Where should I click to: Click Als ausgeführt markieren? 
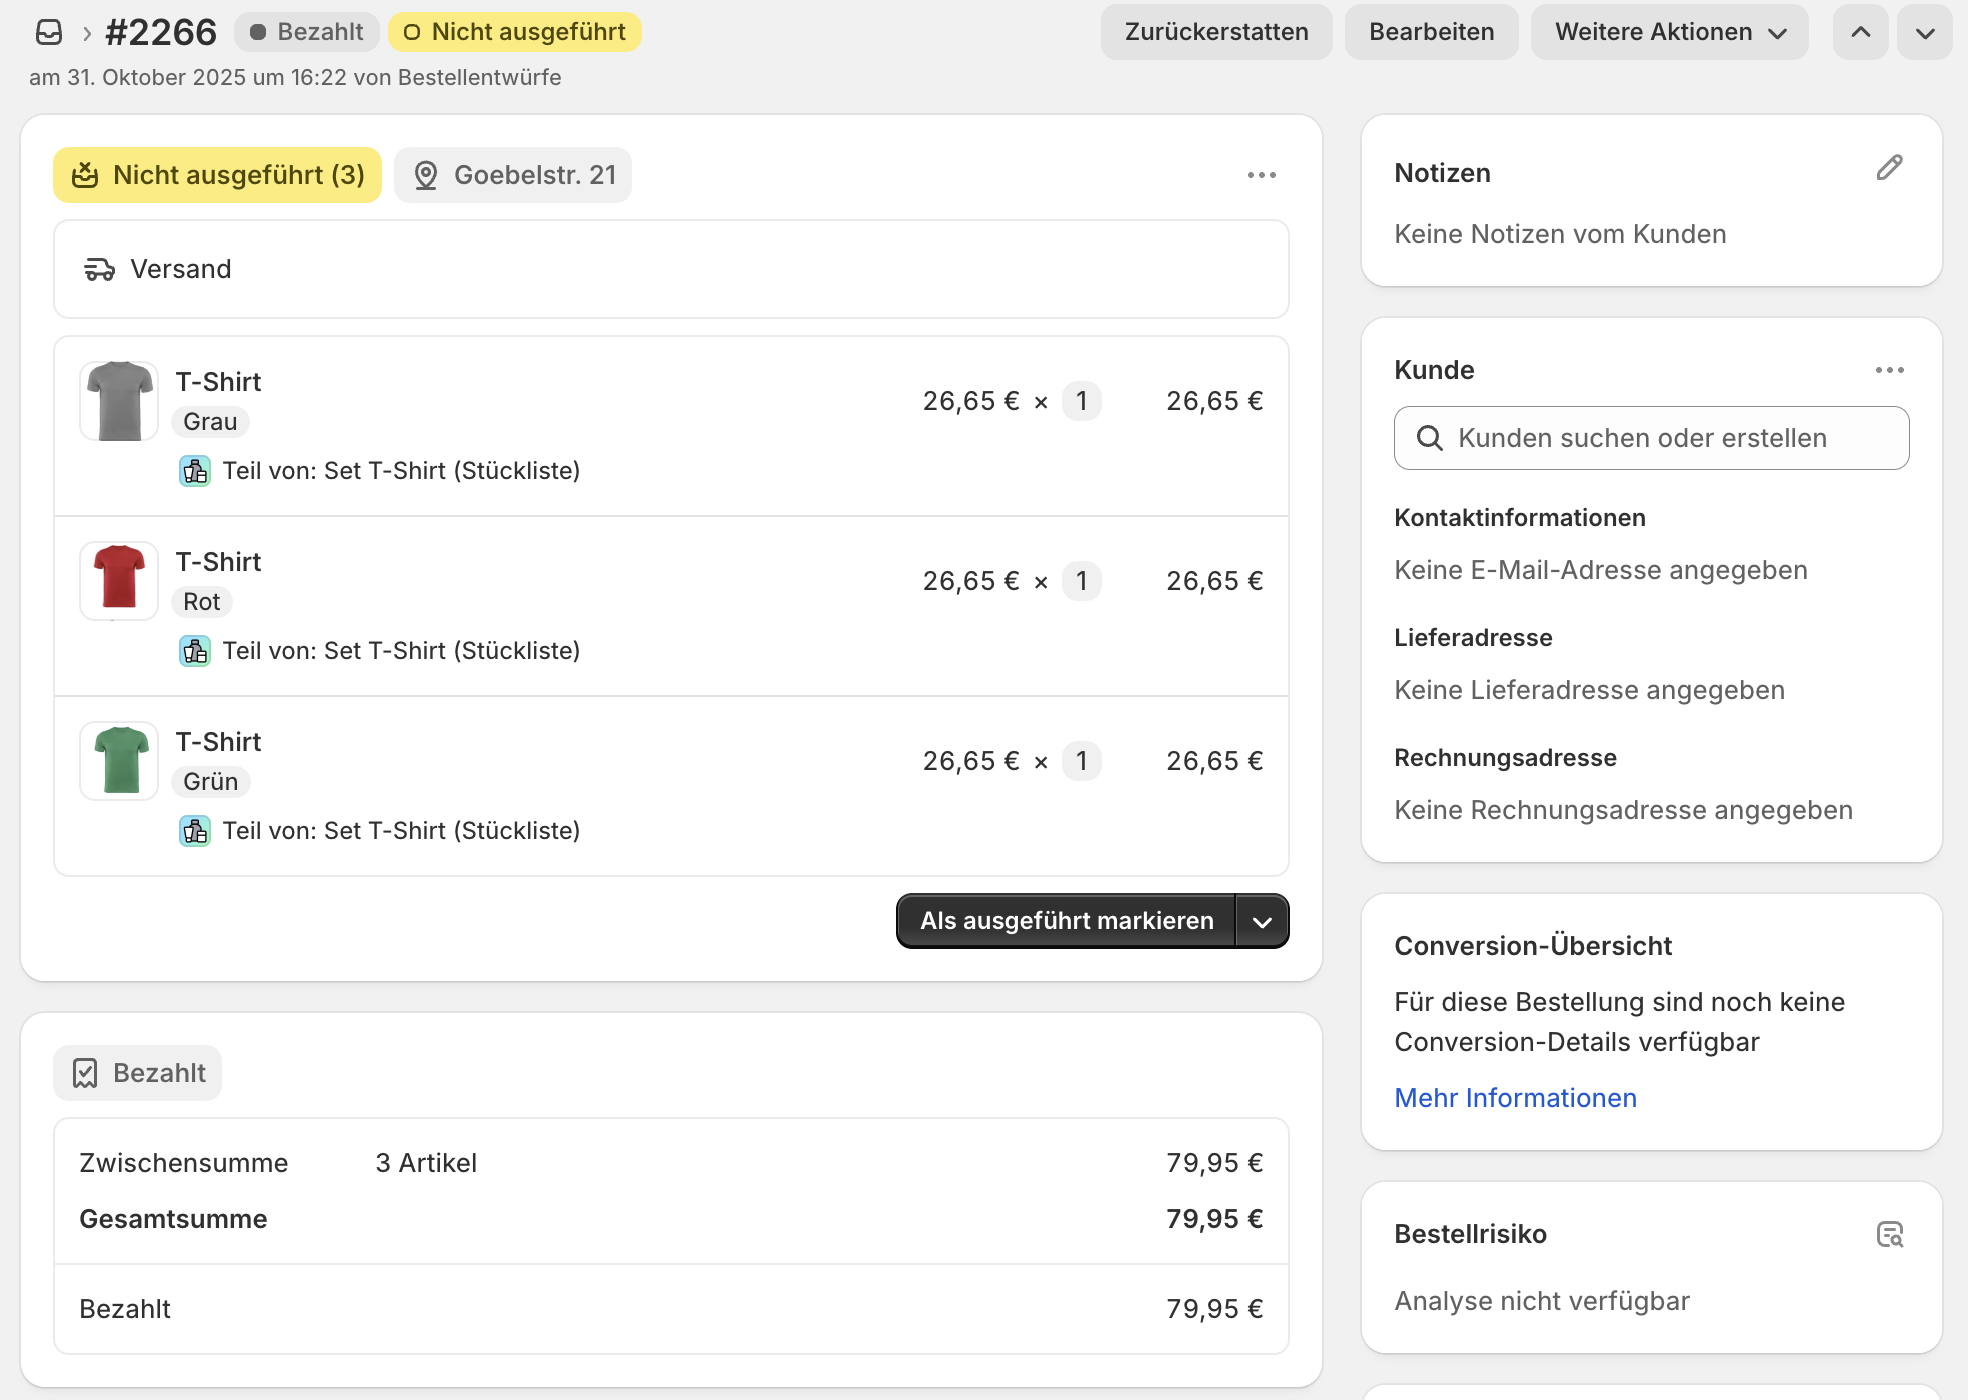[x=1066, y=921]
